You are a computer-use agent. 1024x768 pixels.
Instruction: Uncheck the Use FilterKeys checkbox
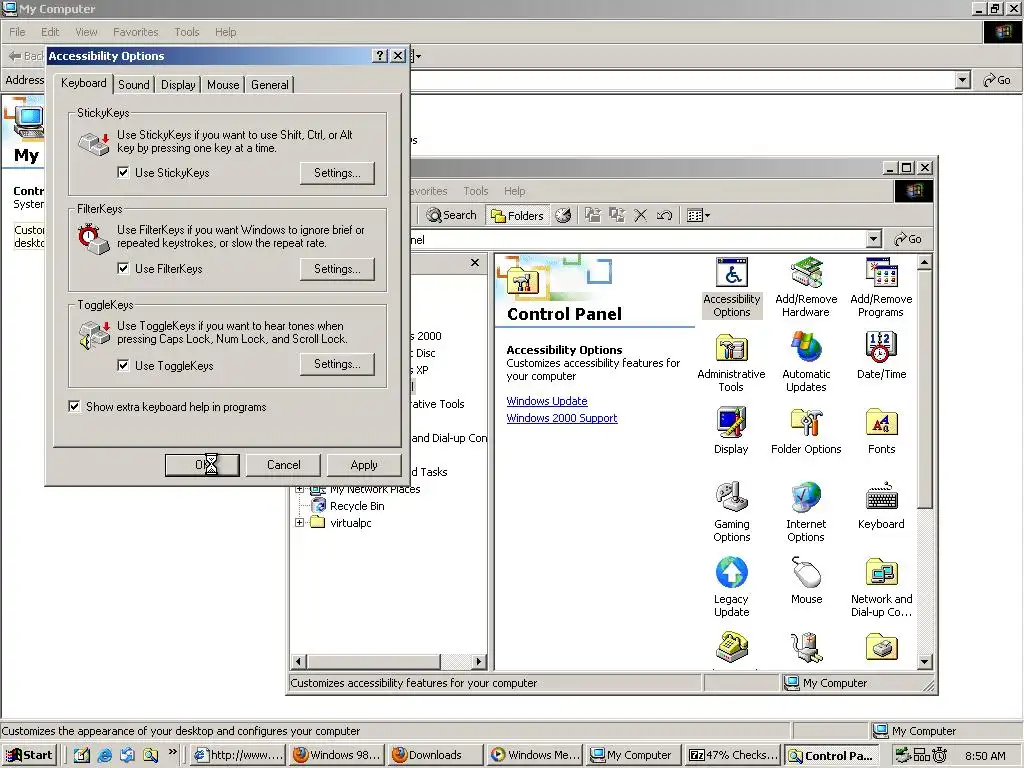(x=123, y=268)
